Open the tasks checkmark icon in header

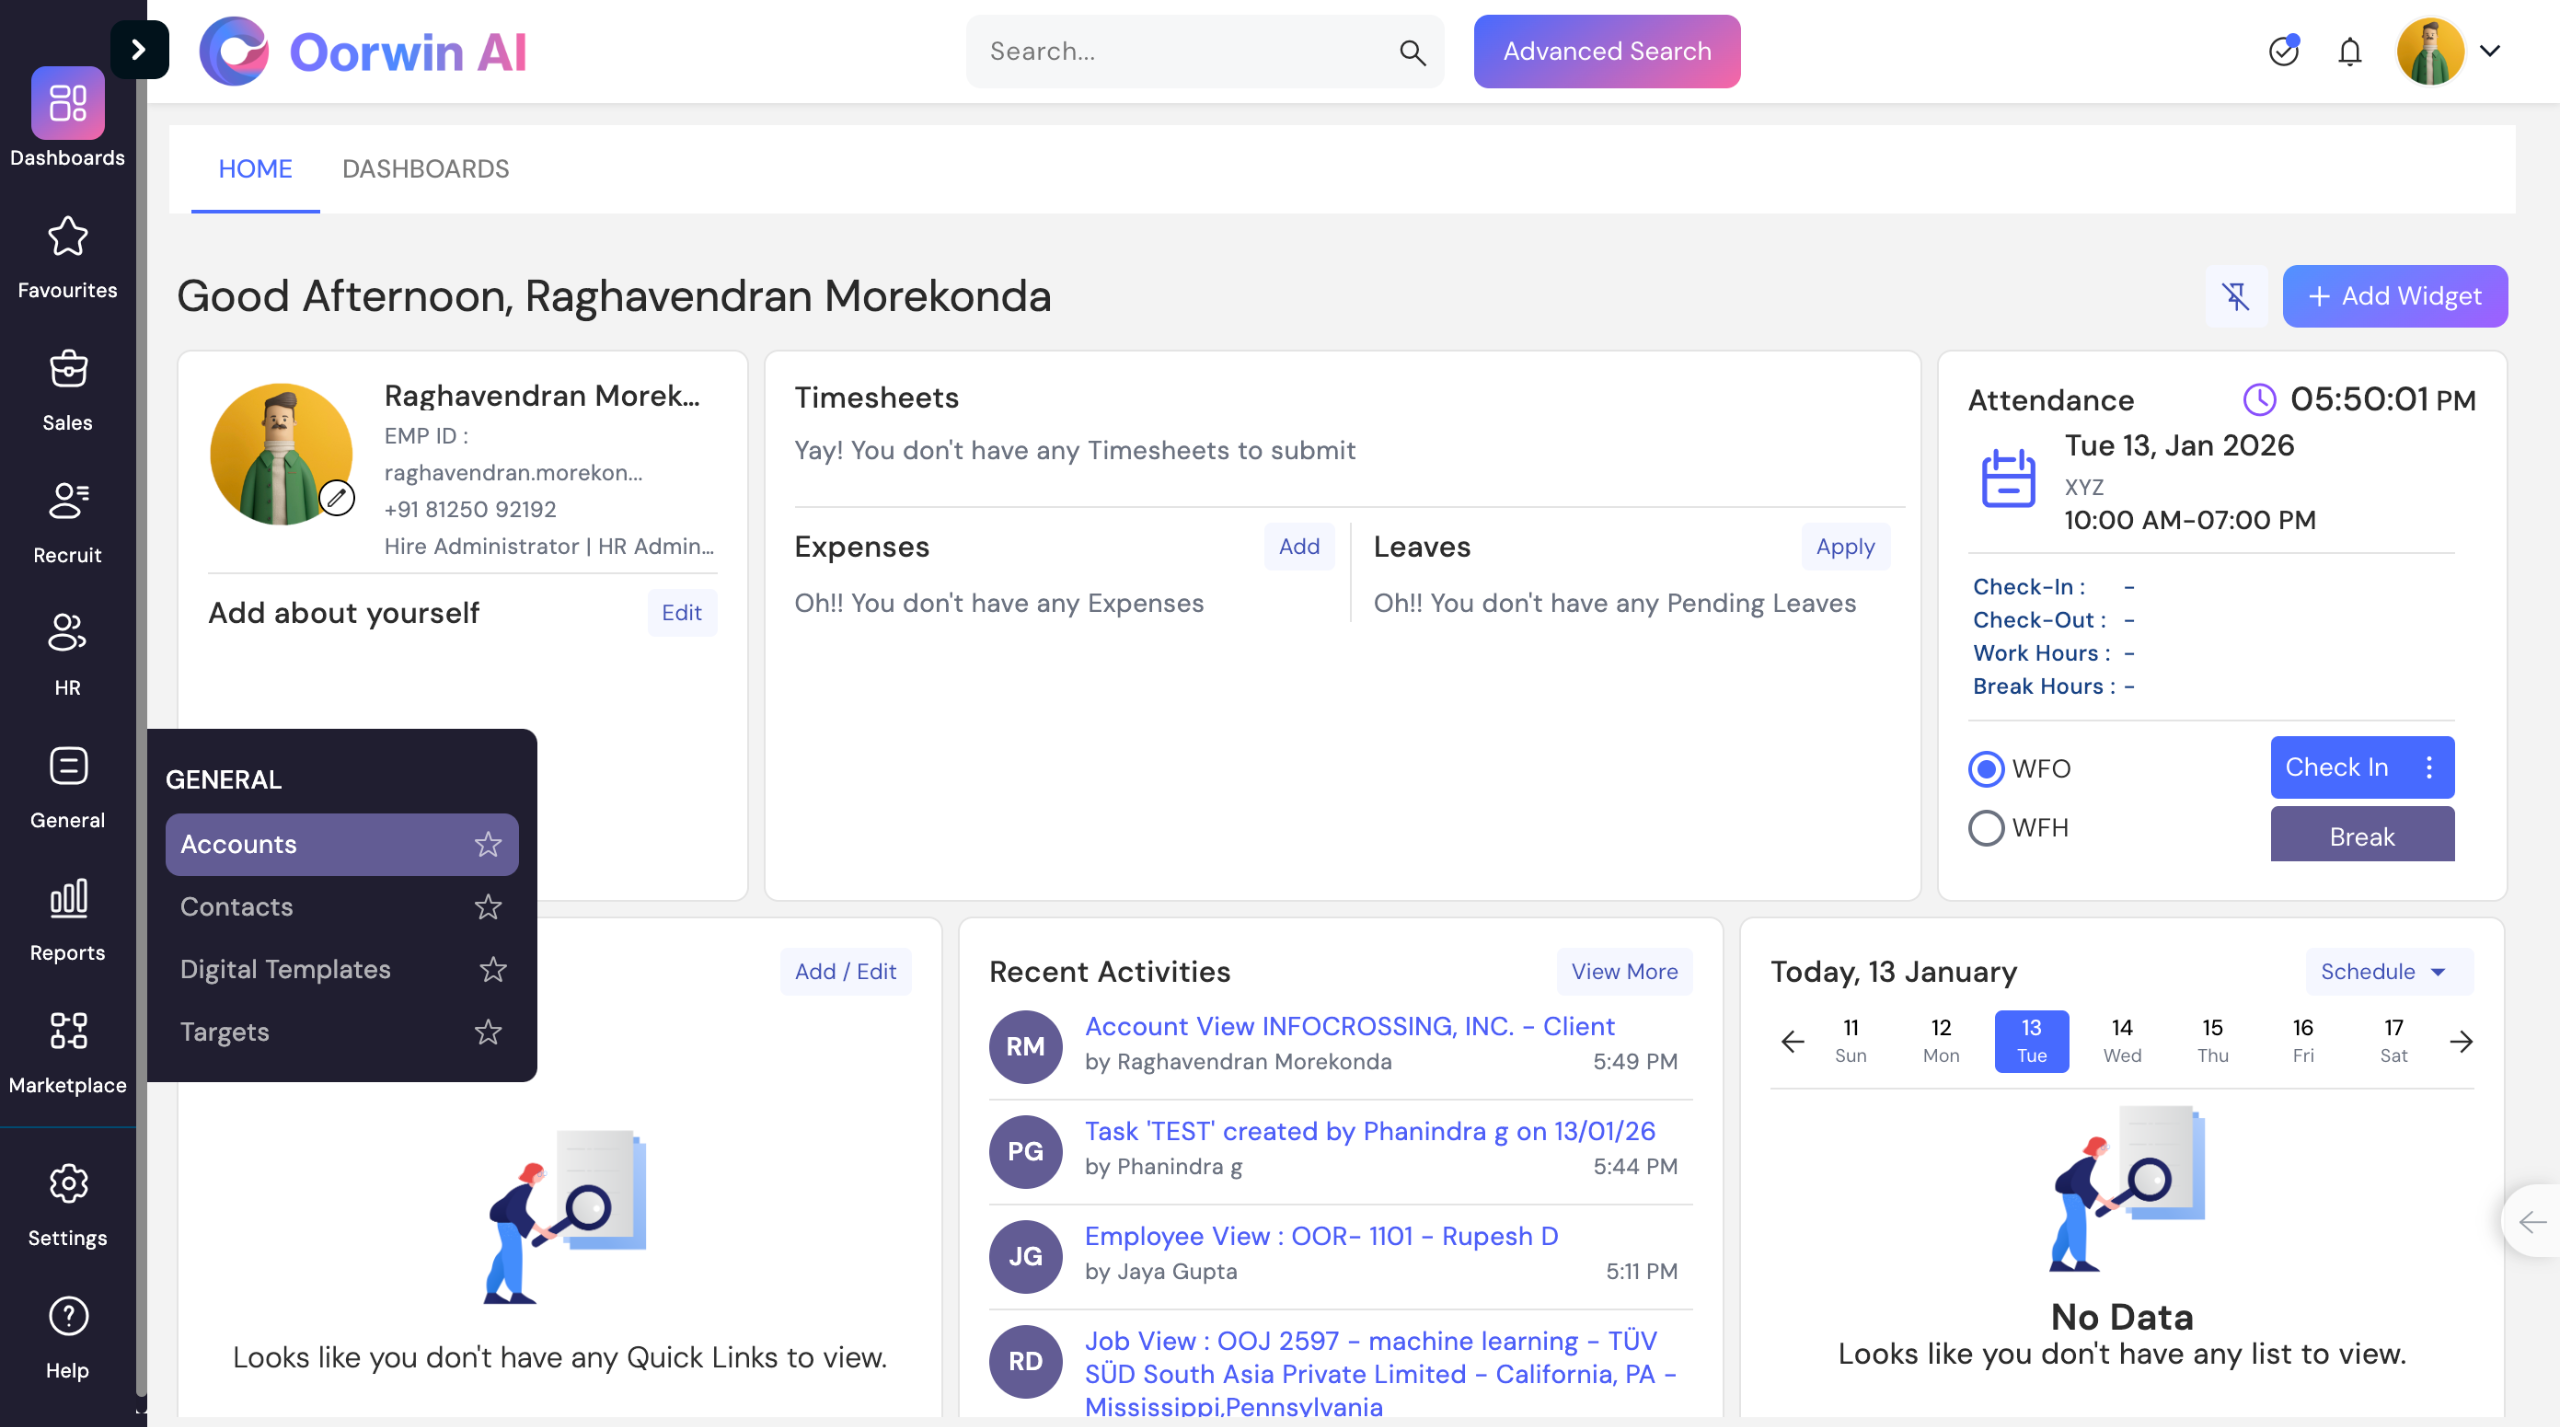point(2283,51)
